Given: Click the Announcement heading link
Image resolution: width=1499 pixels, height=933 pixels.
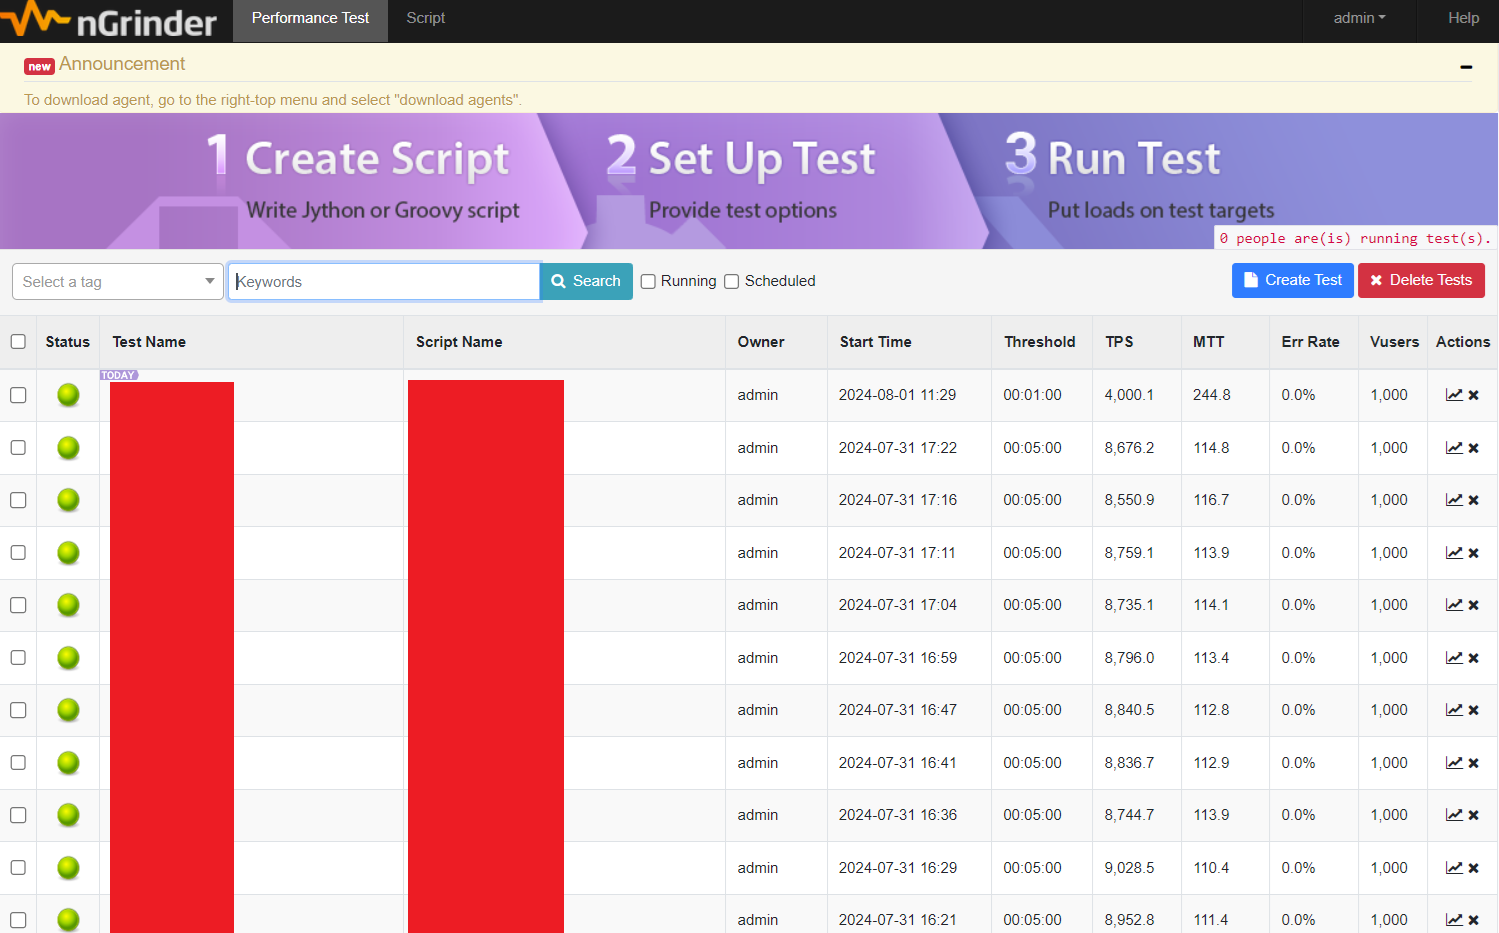Looking at the screenshot, I should (x=122, y=64).
